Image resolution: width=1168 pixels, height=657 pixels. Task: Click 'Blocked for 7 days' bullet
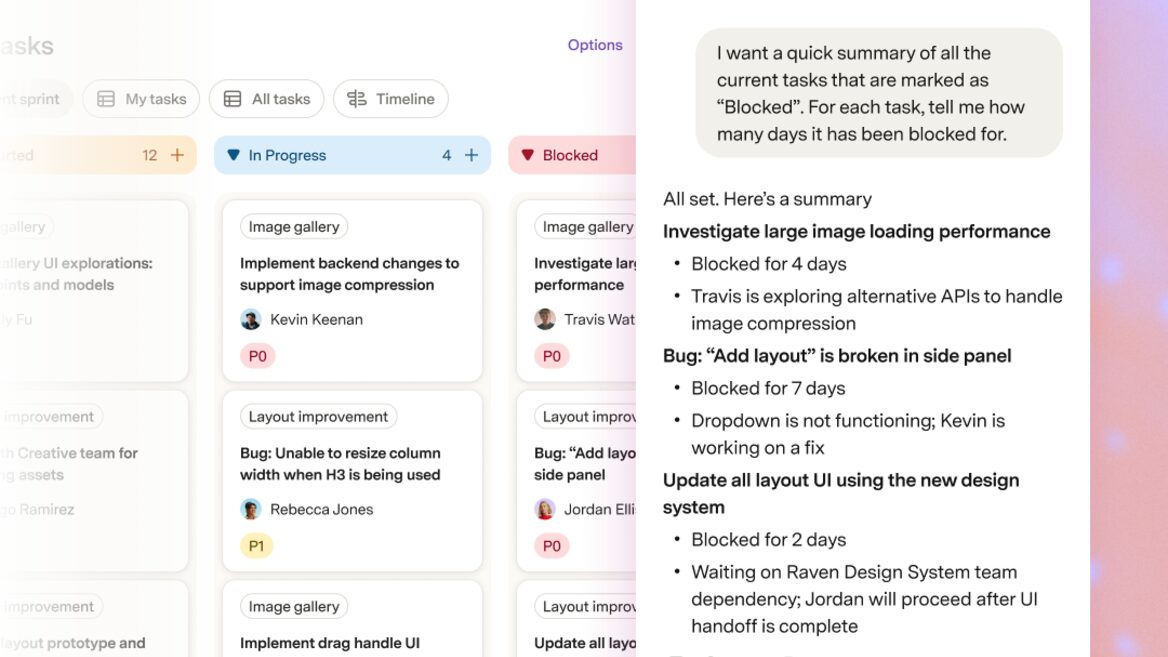768,388
